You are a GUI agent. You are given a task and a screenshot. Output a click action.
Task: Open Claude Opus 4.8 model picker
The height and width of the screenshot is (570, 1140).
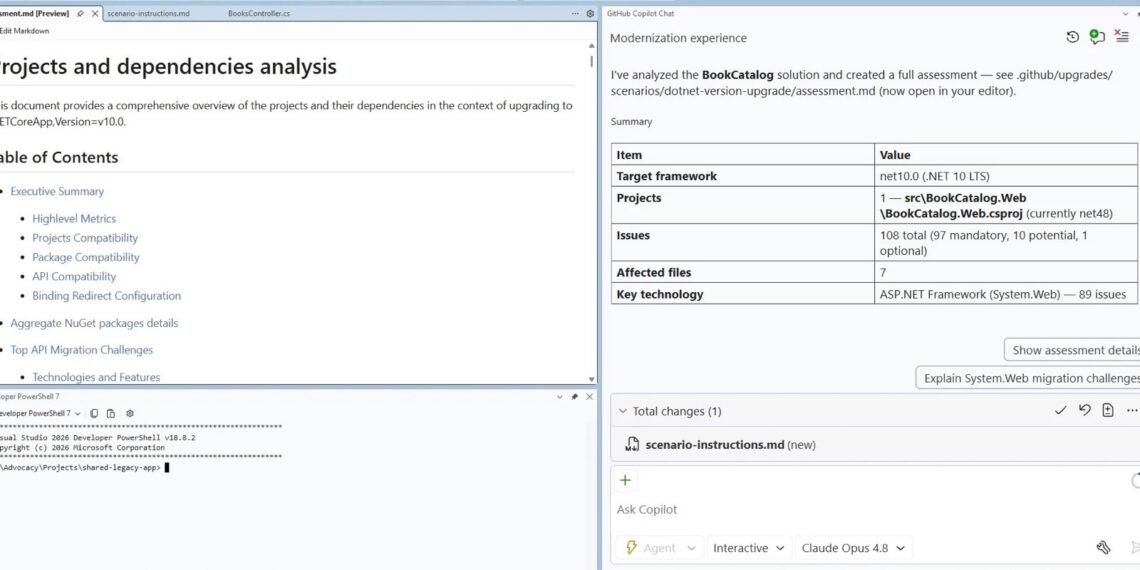click(x=854, y=548)
